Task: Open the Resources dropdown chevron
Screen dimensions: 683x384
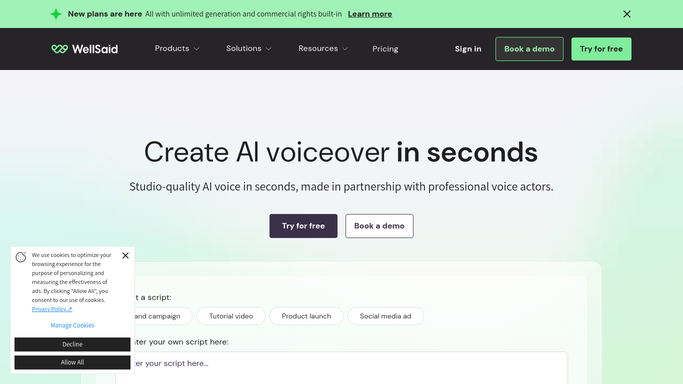Action: pyautogui.click(x=345, y=49)
